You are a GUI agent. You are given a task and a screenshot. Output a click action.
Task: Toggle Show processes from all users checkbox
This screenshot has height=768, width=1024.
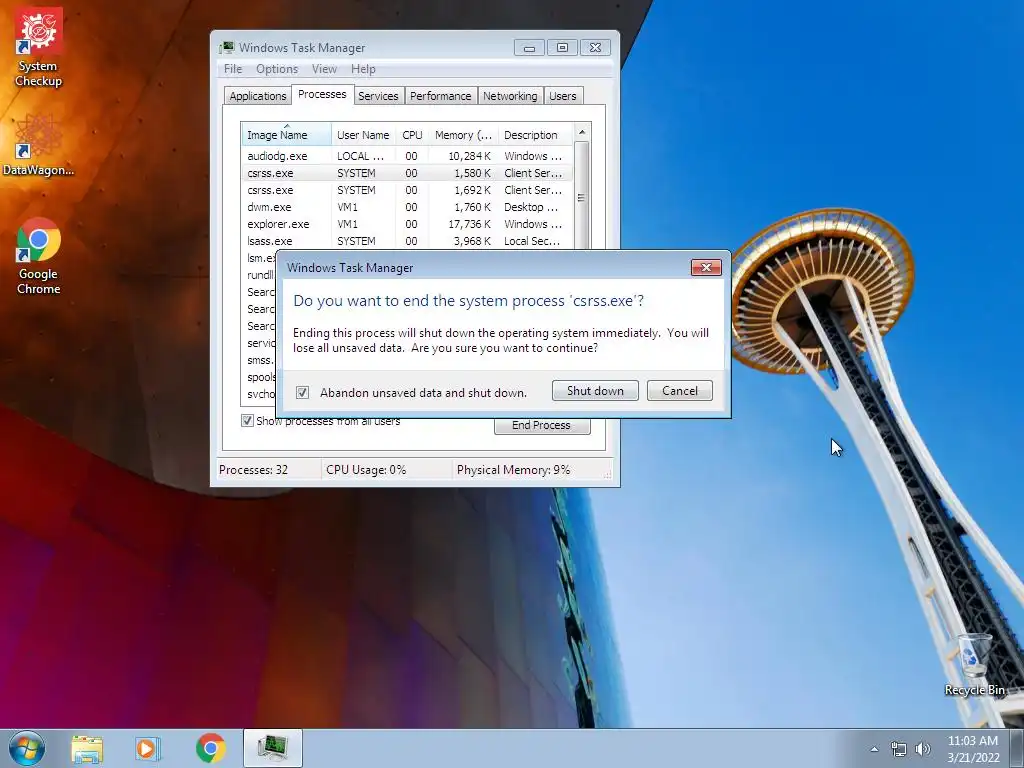point(248,421)
